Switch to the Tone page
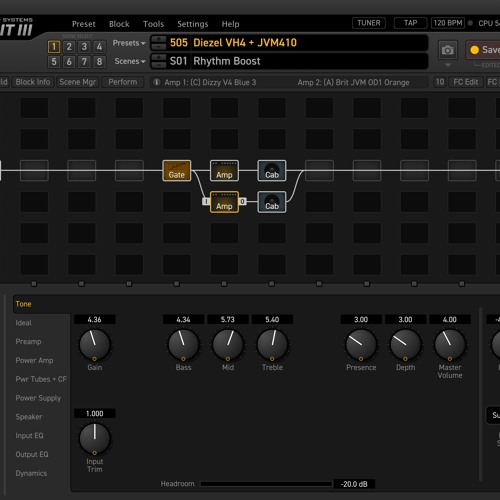 coord(23,304)
